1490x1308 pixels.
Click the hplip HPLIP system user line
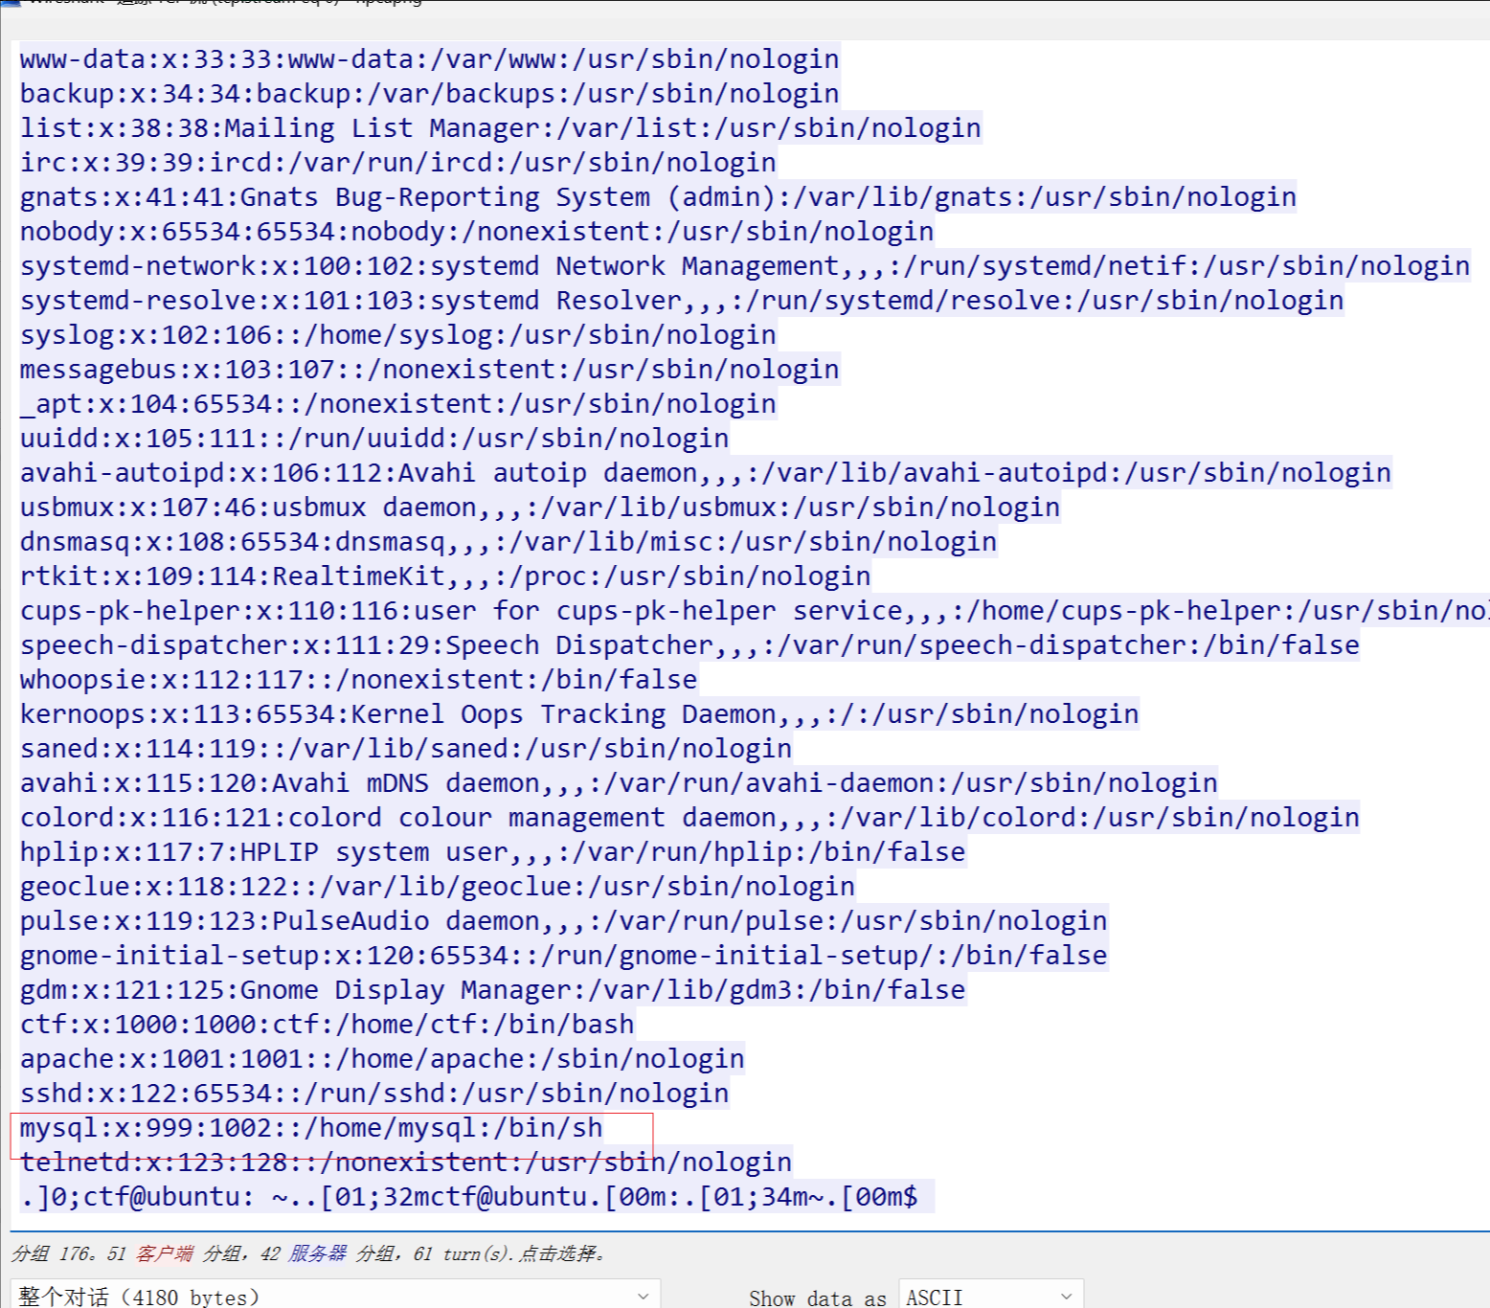(492, 853)
